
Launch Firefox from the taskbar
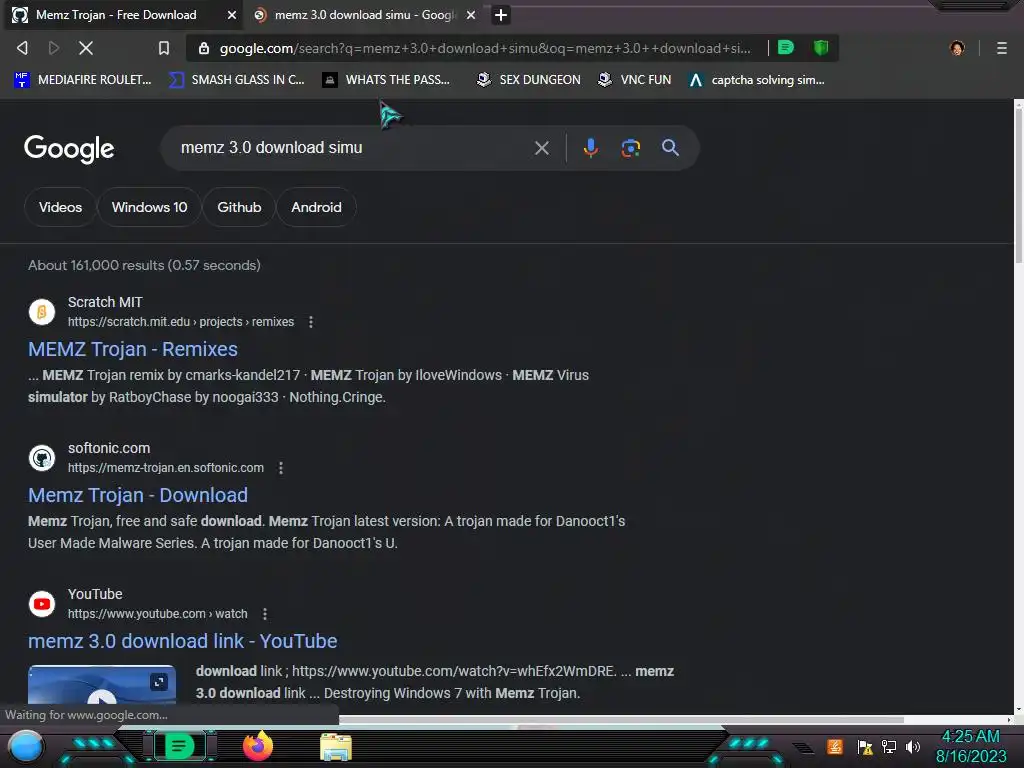(257, 746)
